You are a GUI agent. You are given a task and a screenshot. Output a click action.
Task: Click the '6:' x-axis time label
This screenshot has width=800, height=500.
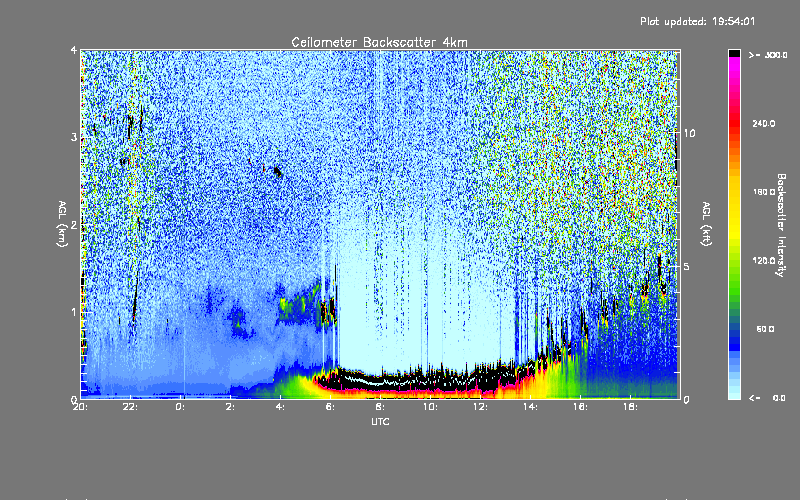330,407
